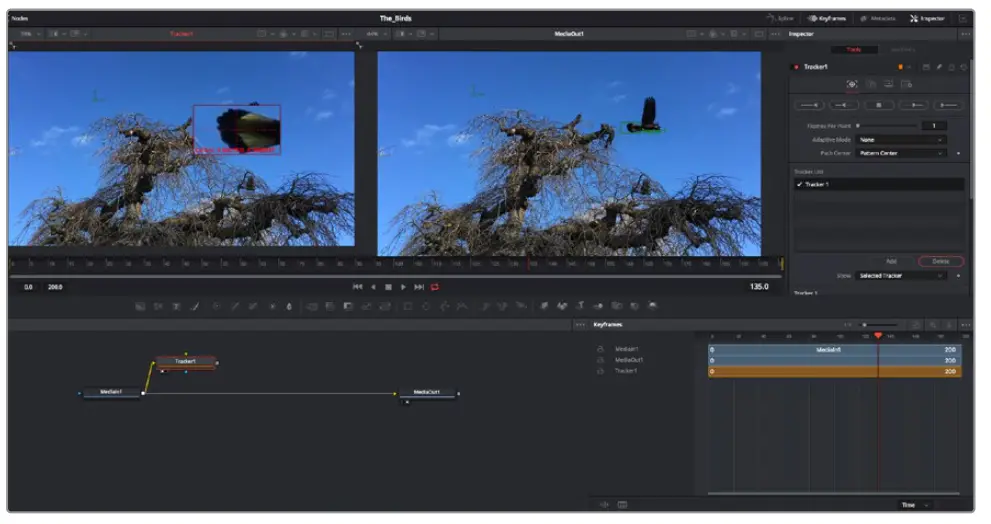
Task: Click the stop button in transport controls
Action: [x=388, y=287]
